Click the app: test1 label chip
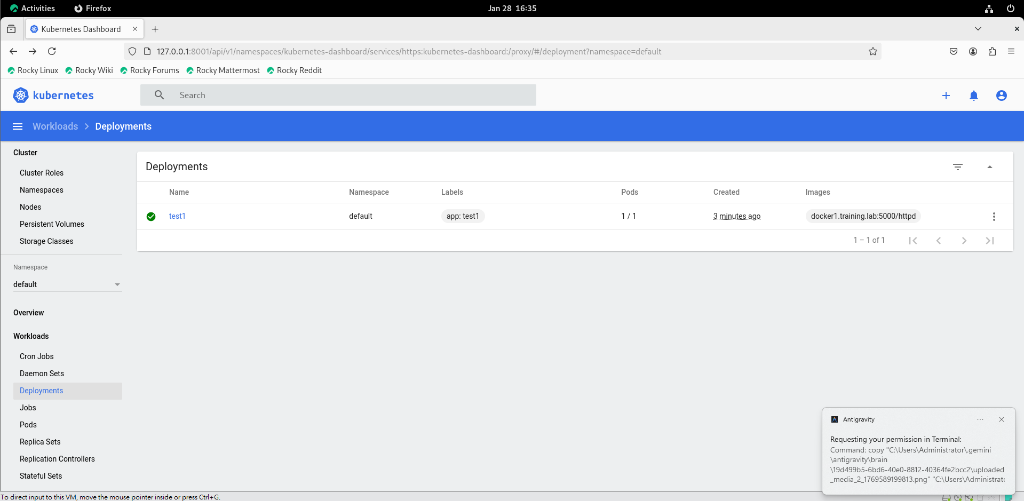 [463, 216]
